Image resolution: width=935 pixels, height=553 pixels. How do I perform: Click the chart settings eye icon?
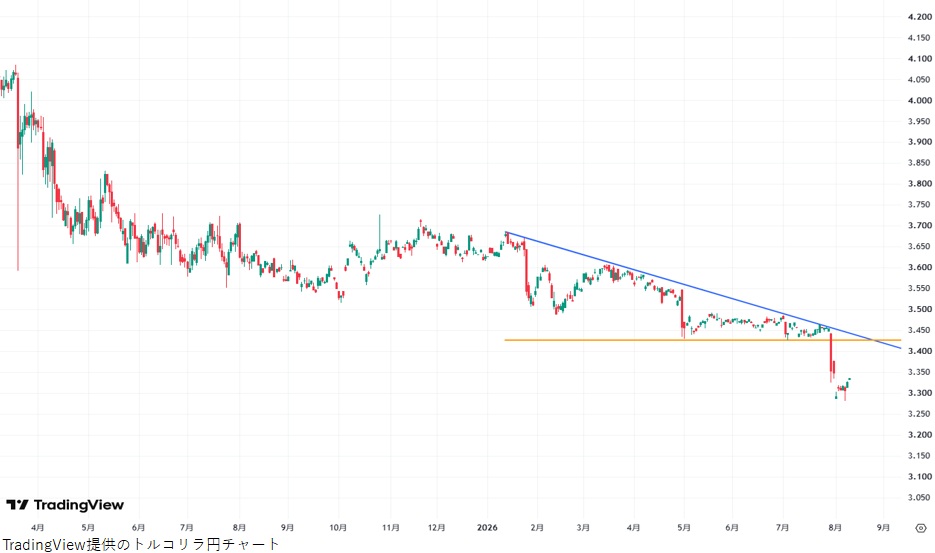coord(921,528)
